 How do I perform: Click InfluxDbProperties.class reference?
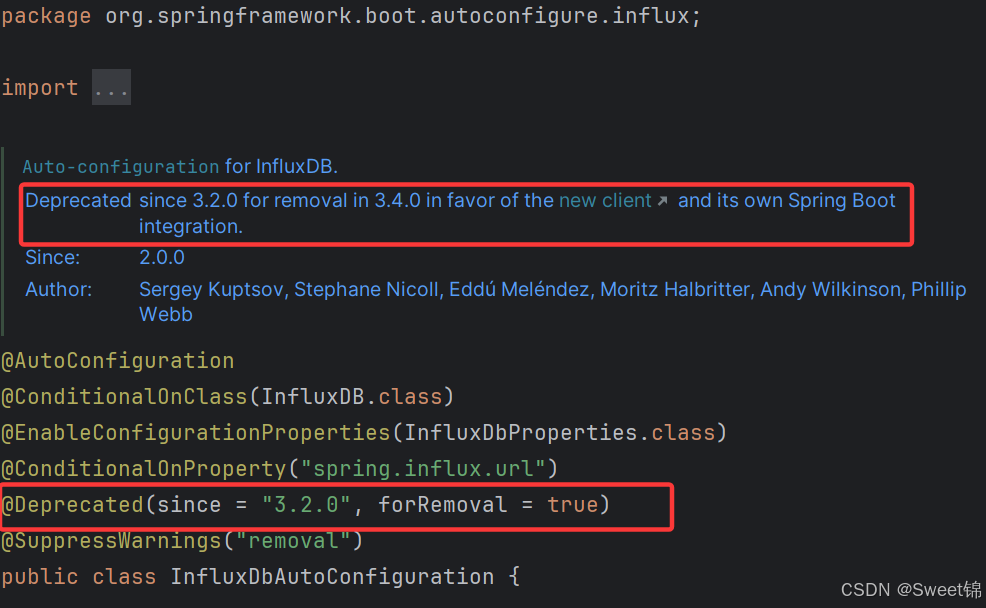pos(560,433)
